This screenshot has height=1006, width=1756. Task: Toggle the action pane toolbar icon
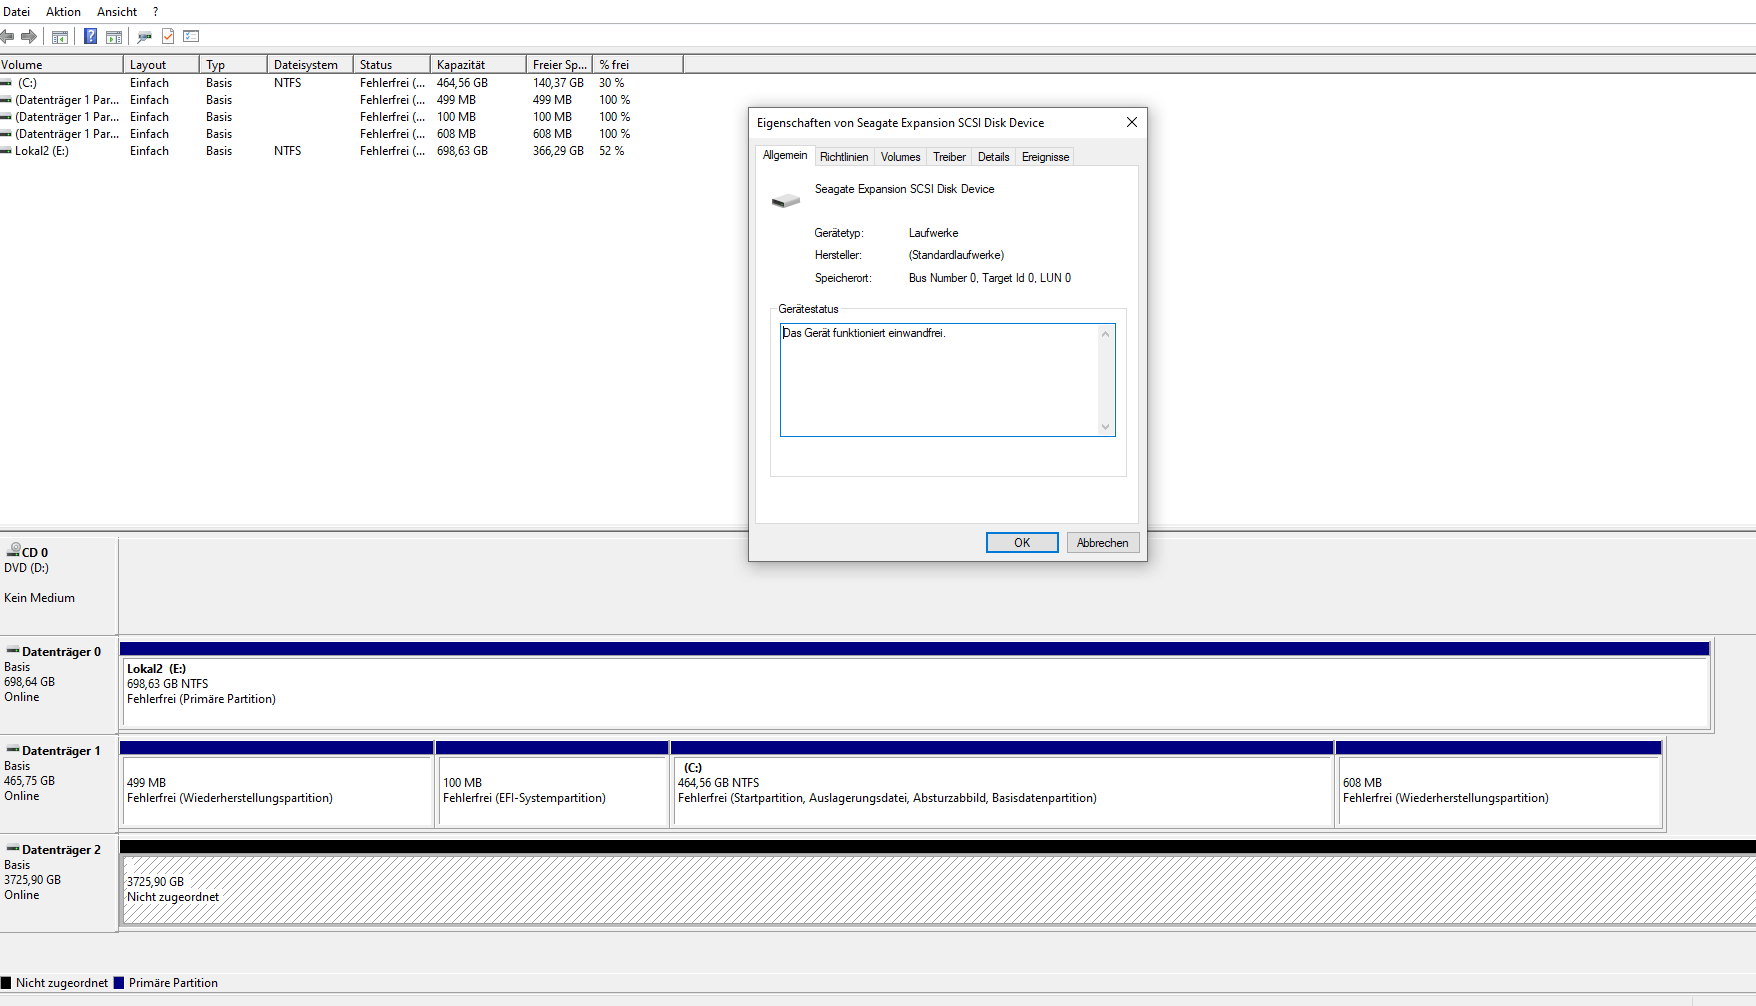[114, 37]
